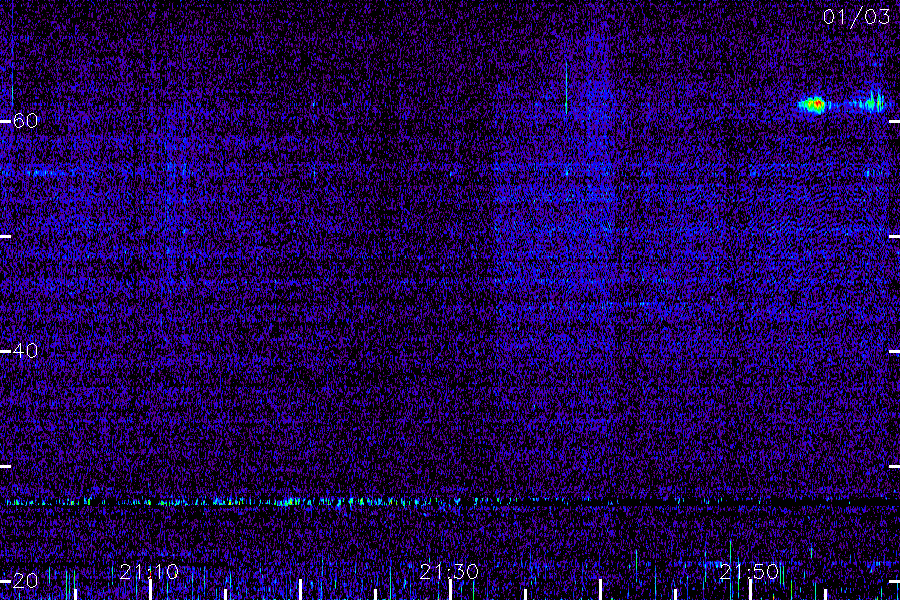Screen dimensions: 900x600
Task: Click the 21:50 time label
Action: (x=749, y=572)
